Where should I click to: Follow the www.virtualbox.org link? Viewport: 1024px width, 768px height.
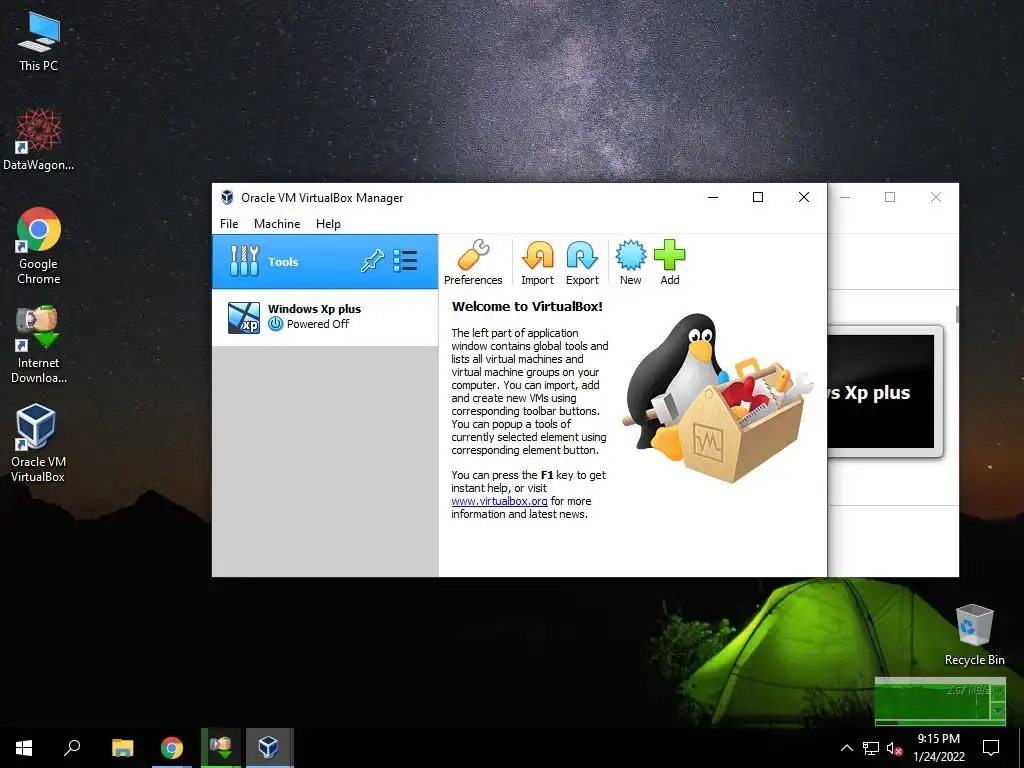[500, 501]
